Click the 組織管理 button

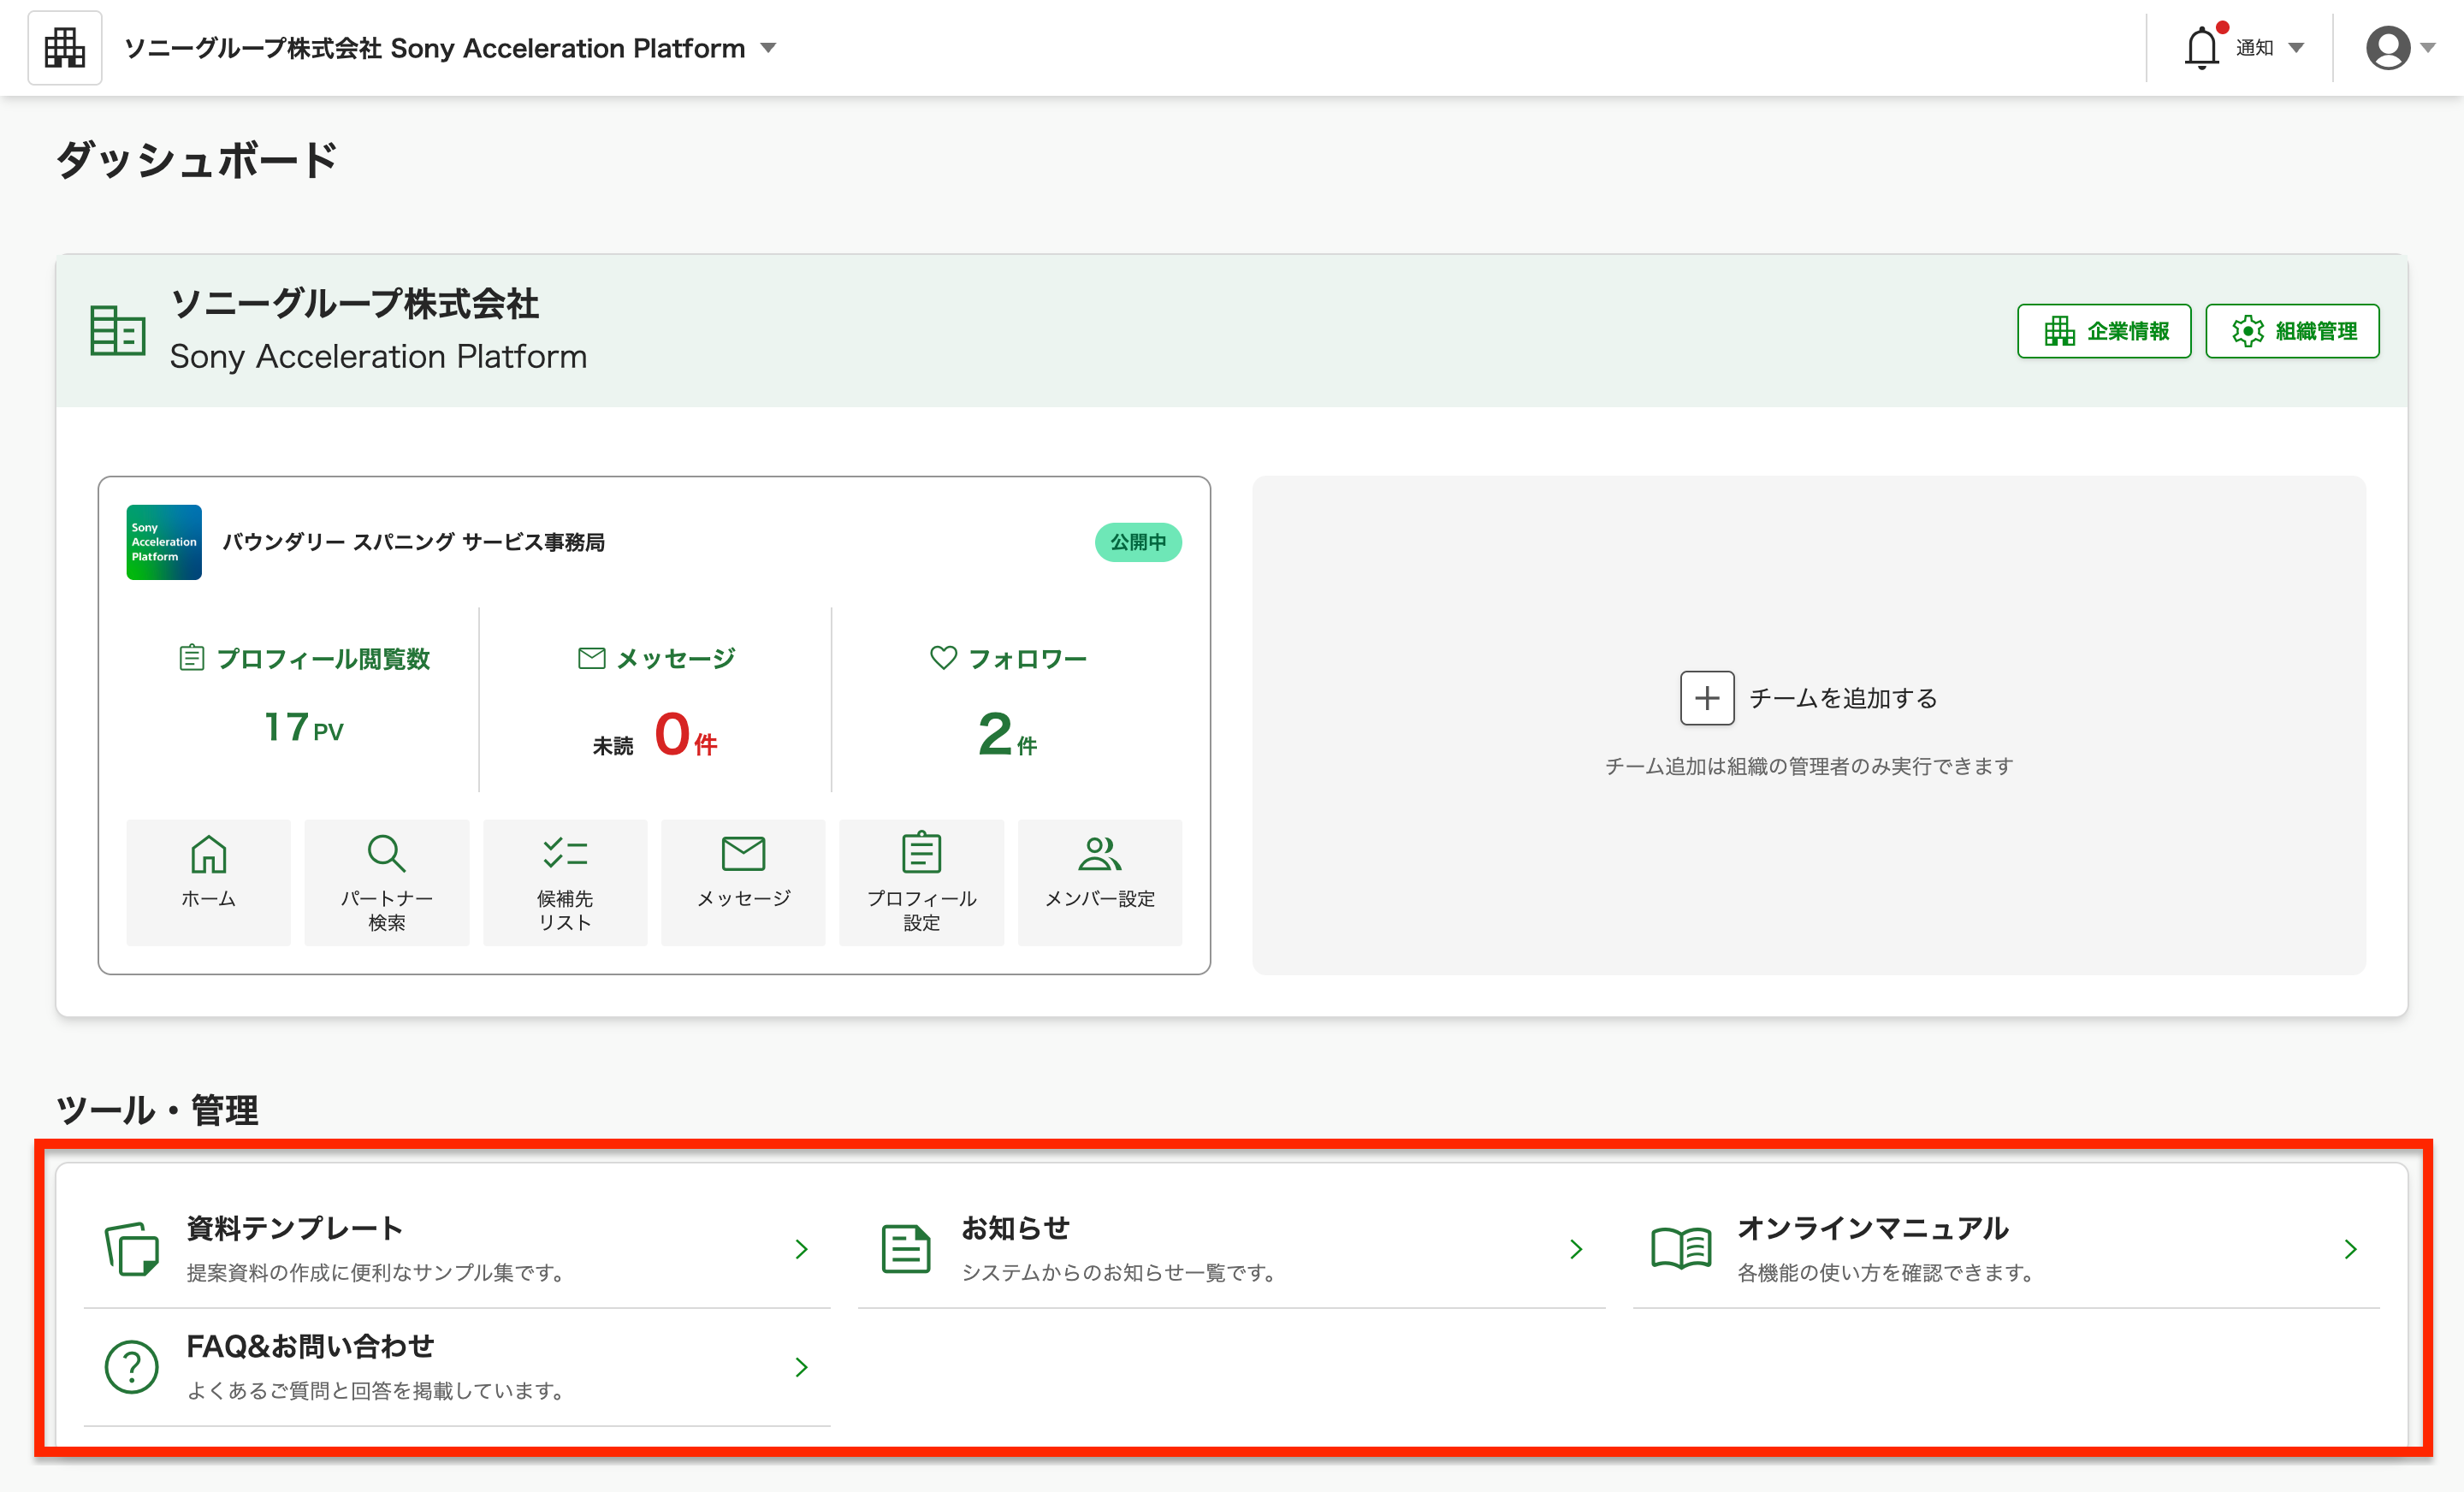coord(2292,331)
